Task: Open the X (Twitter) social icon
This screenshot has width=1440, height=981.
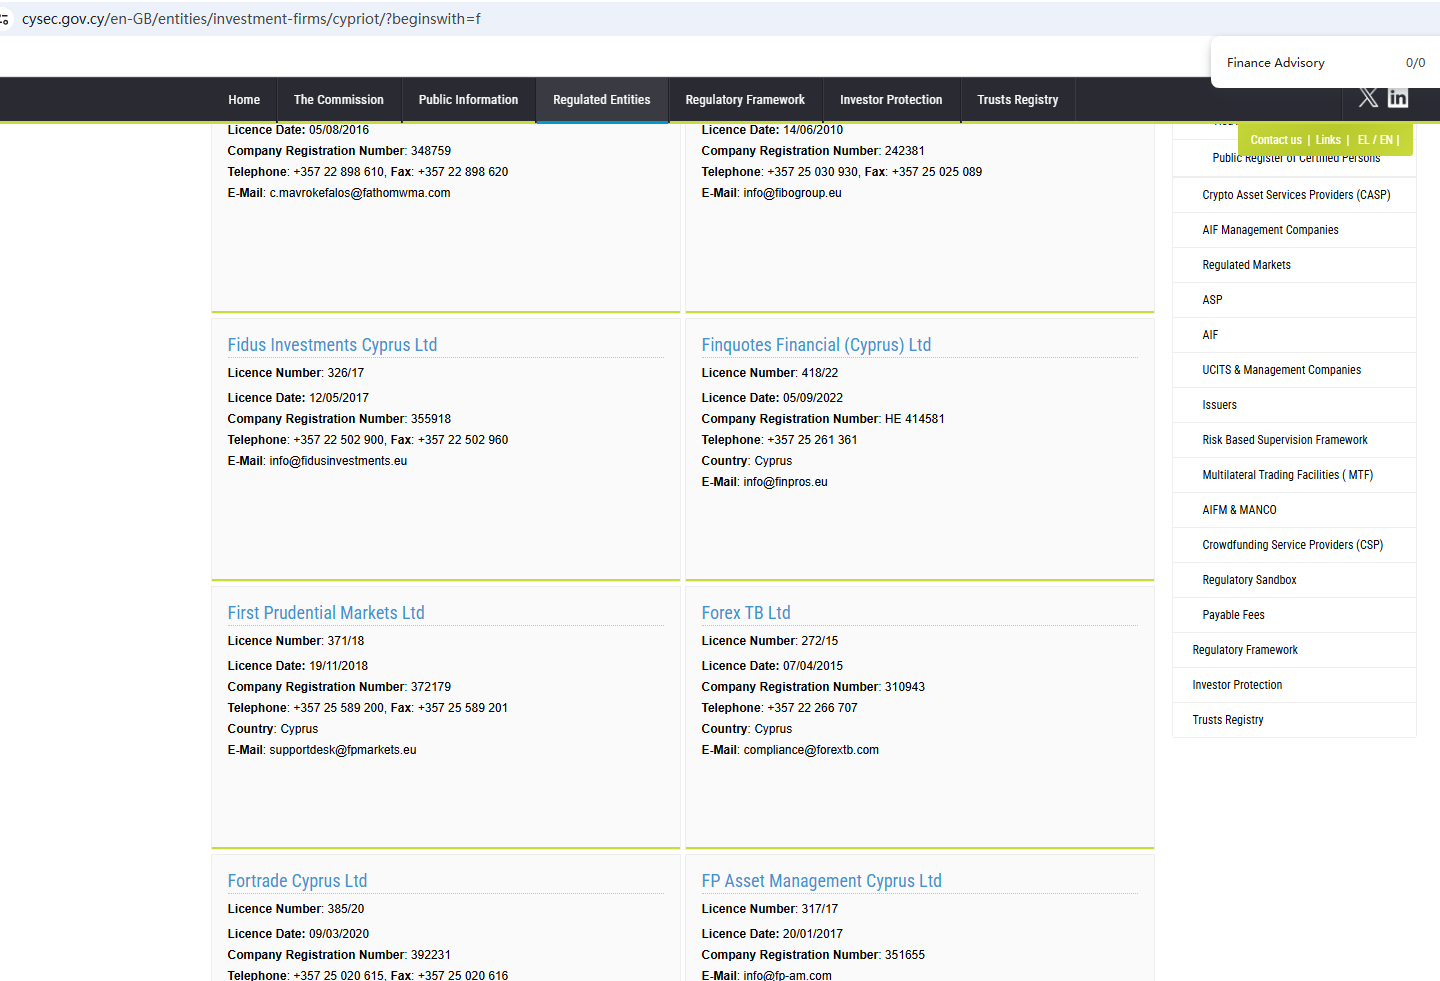Action: coord(1368,97)
